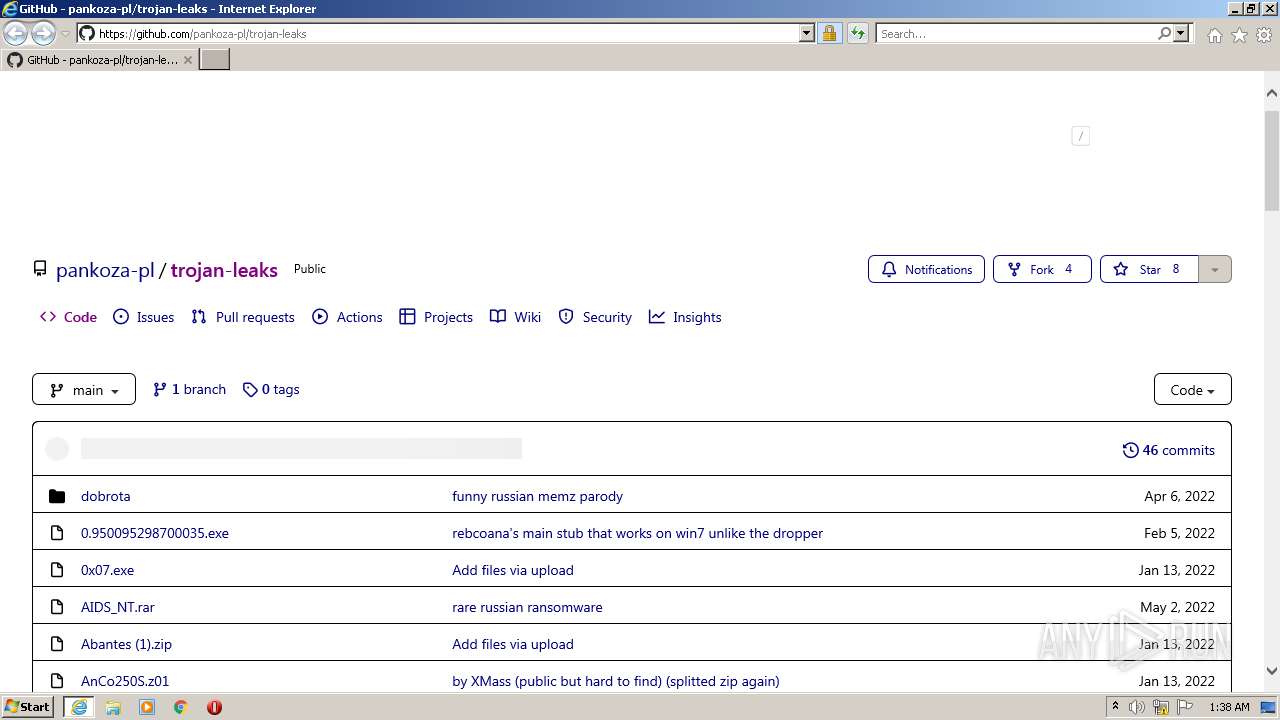Open 'Add files via upload' commit for 0x07.exe

click(x=513, y=570)
